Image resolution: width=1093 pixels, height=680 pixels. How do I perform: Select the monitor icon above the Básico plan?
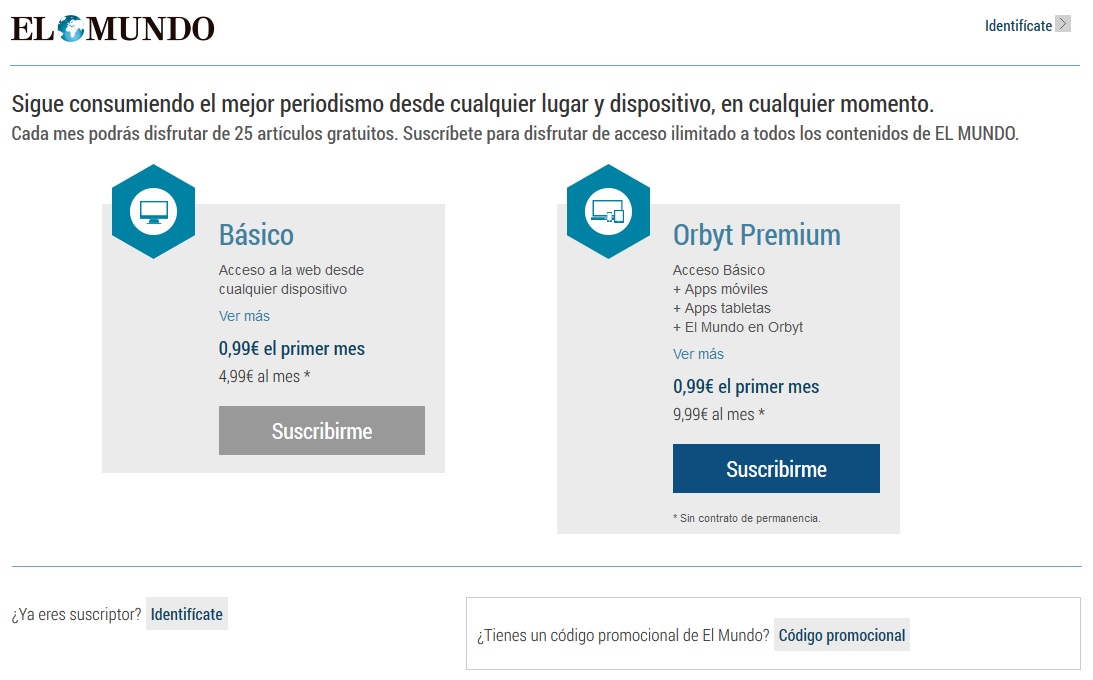(x=153, y=209)
